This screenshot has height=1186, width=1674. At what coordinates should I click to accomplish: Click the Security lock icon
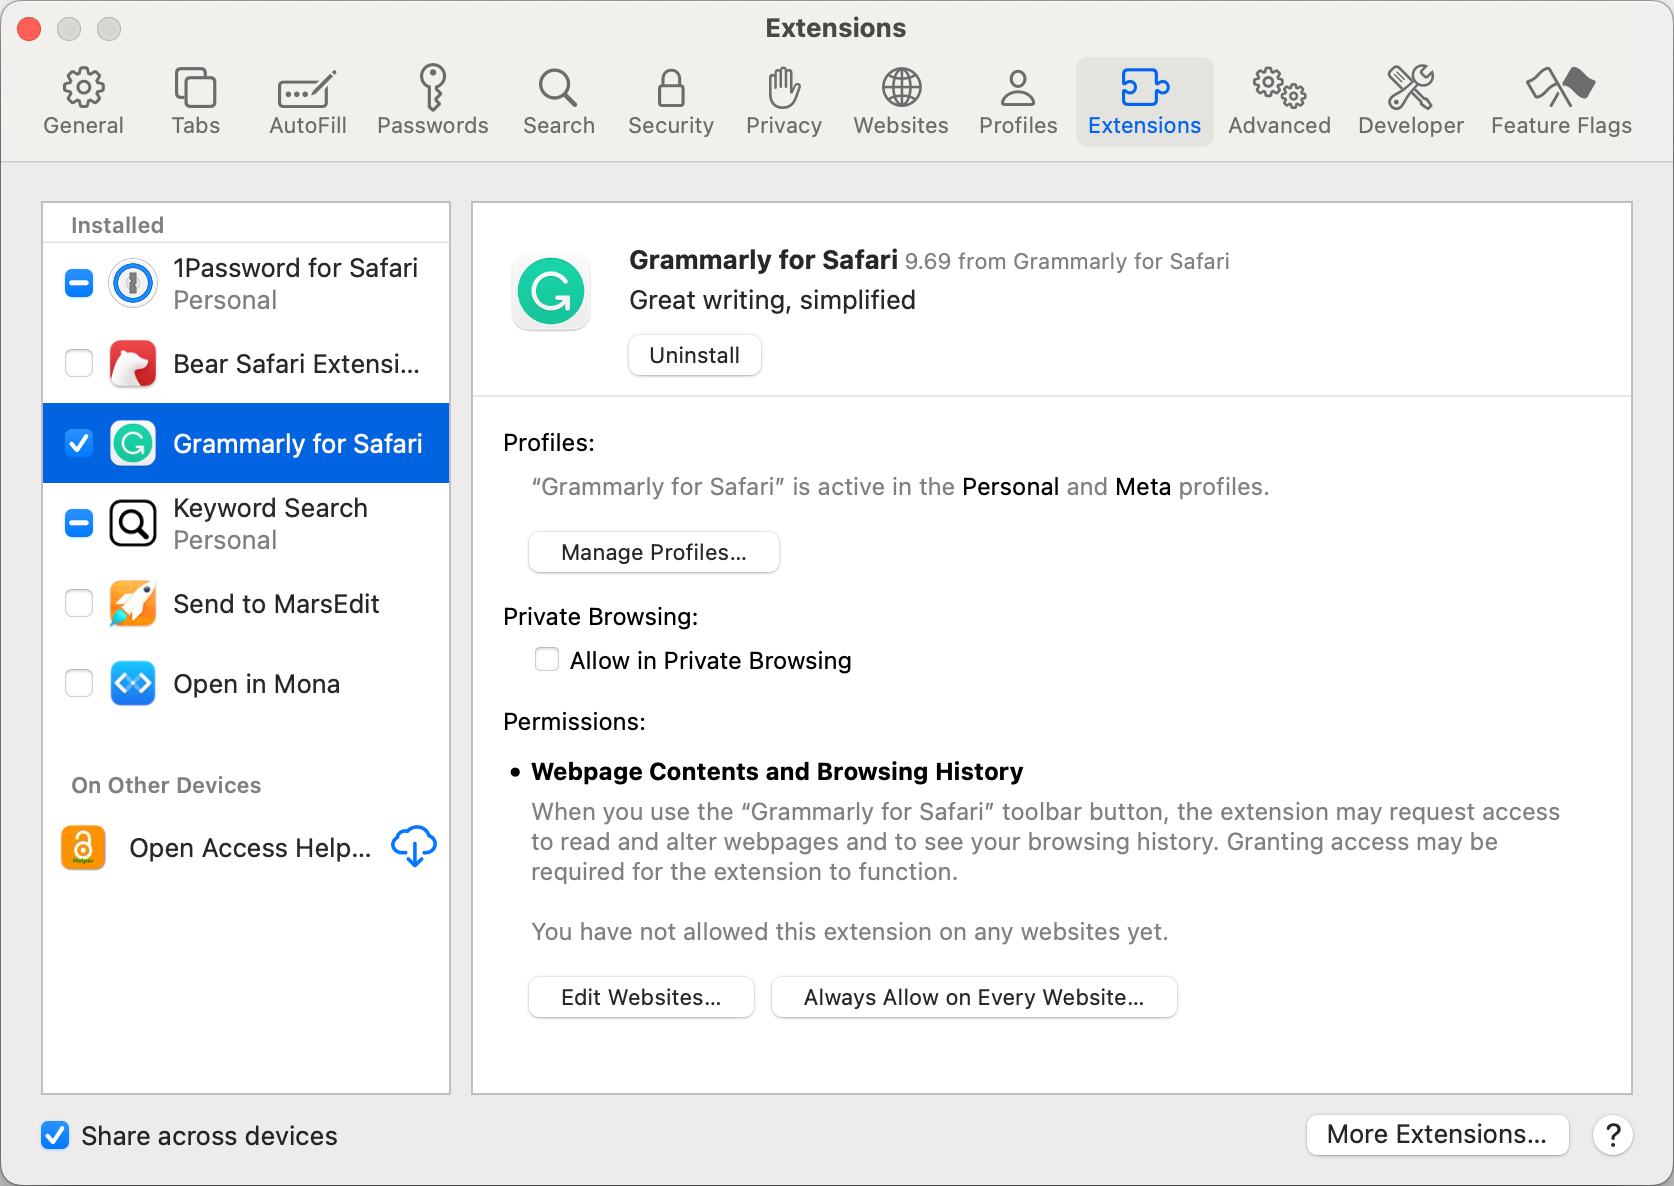click(670, 88)
